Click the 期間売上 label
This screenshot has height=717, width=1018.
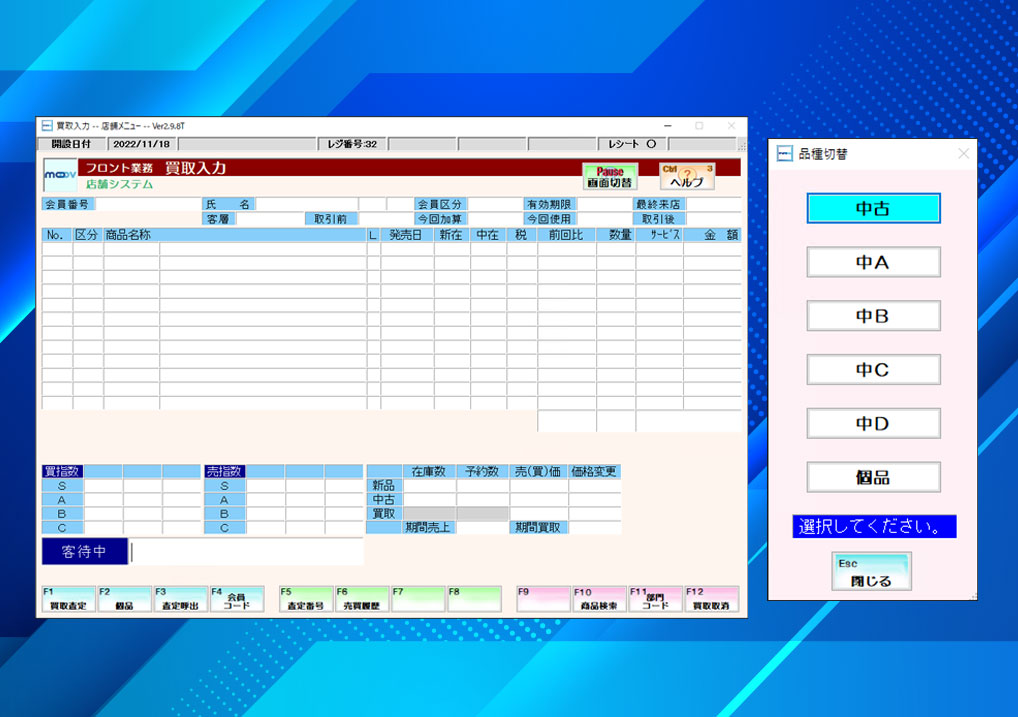(x=428, y=527)
